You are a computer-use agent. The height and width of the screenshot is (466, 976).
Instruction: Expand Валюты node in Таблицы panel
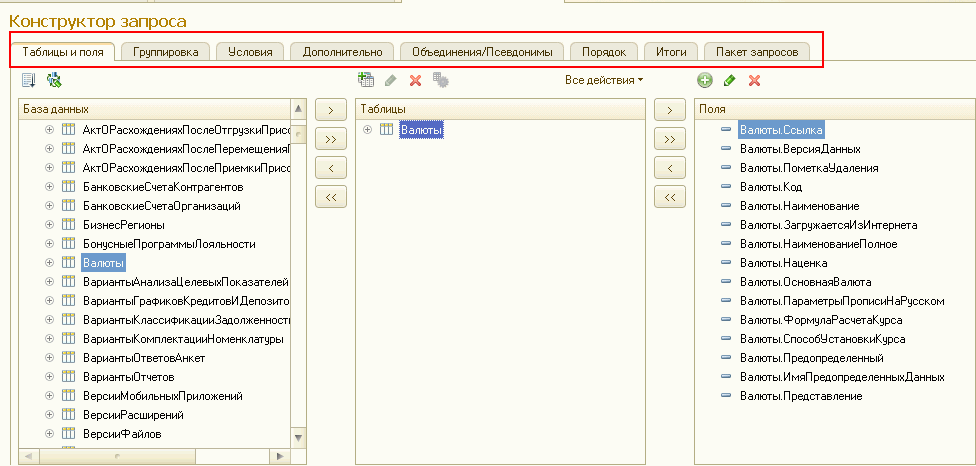tap(367, 129)
